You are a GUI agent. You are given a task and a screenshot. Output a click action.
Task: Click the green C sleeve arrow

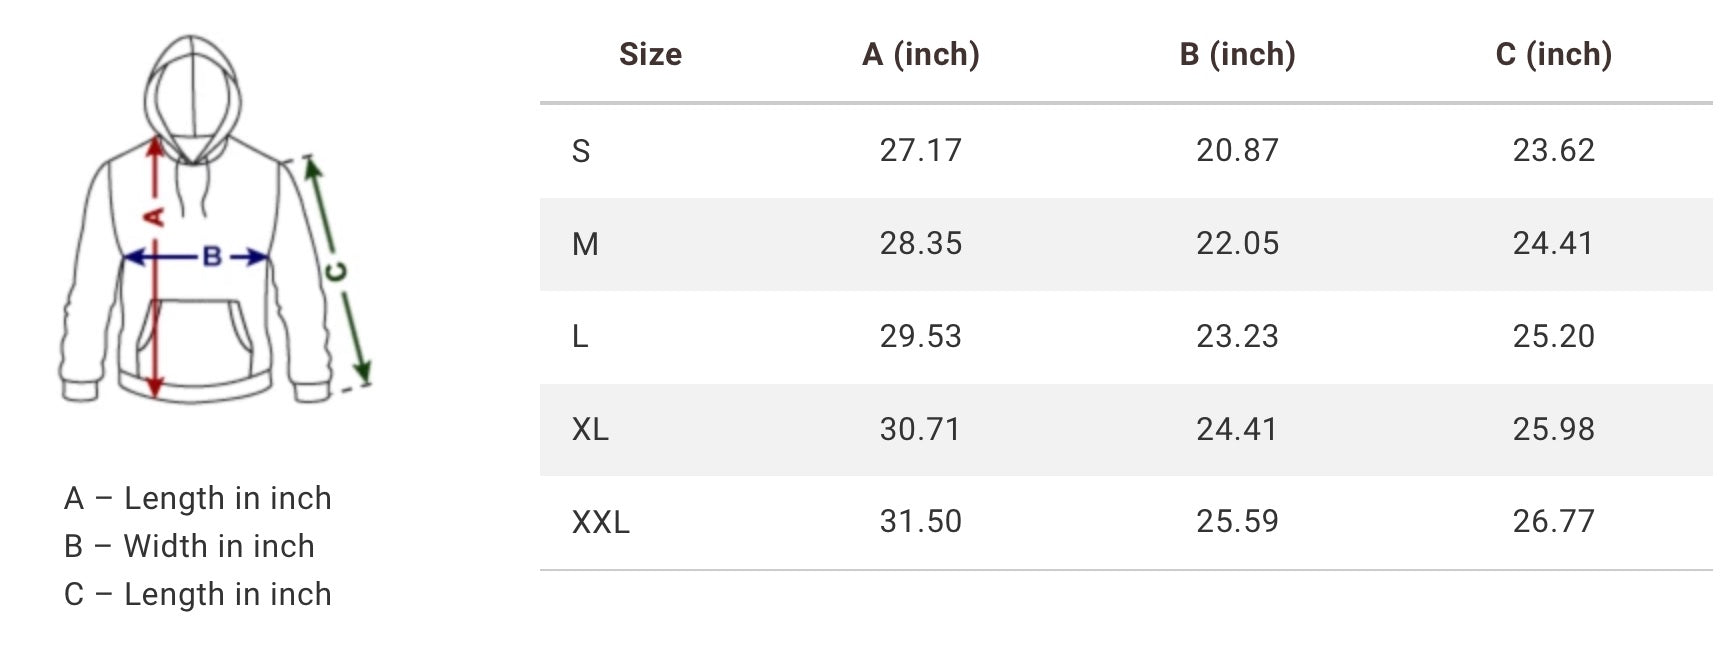pos(337,270)
